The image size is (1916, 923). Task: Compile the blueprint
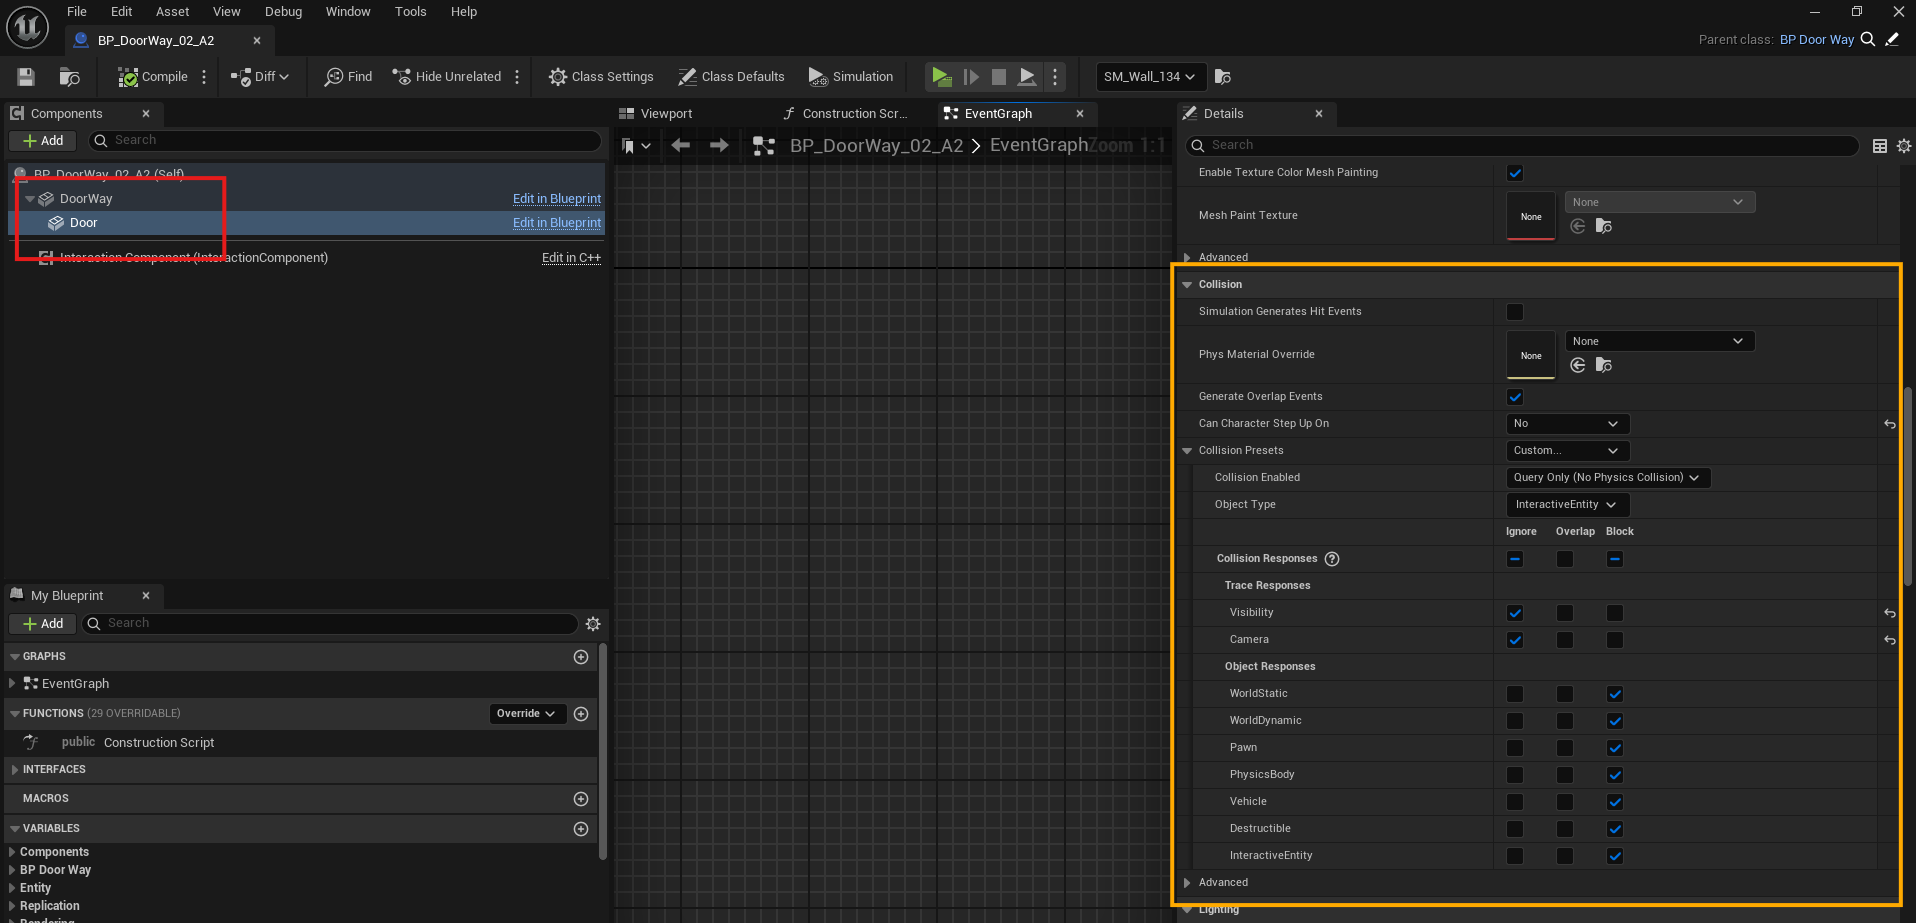[152, 77]
